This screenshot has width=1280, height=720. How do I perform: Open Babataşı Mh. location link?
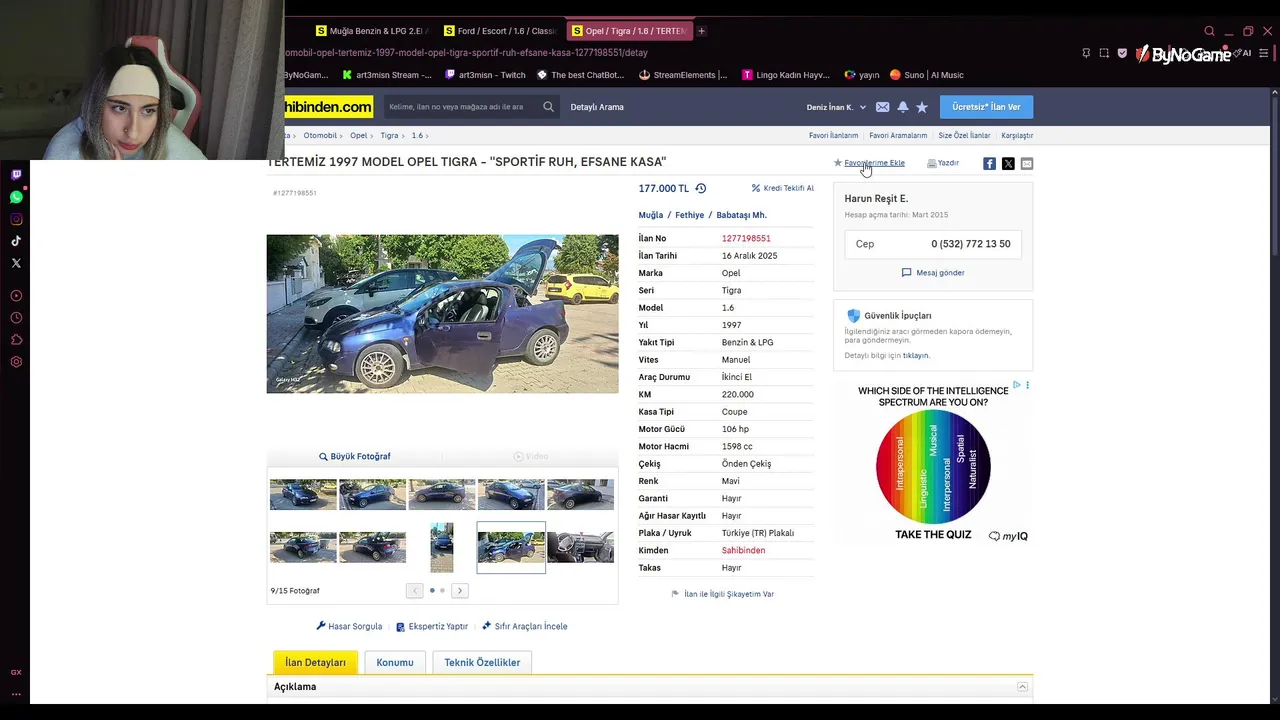[x=741, y=215]
